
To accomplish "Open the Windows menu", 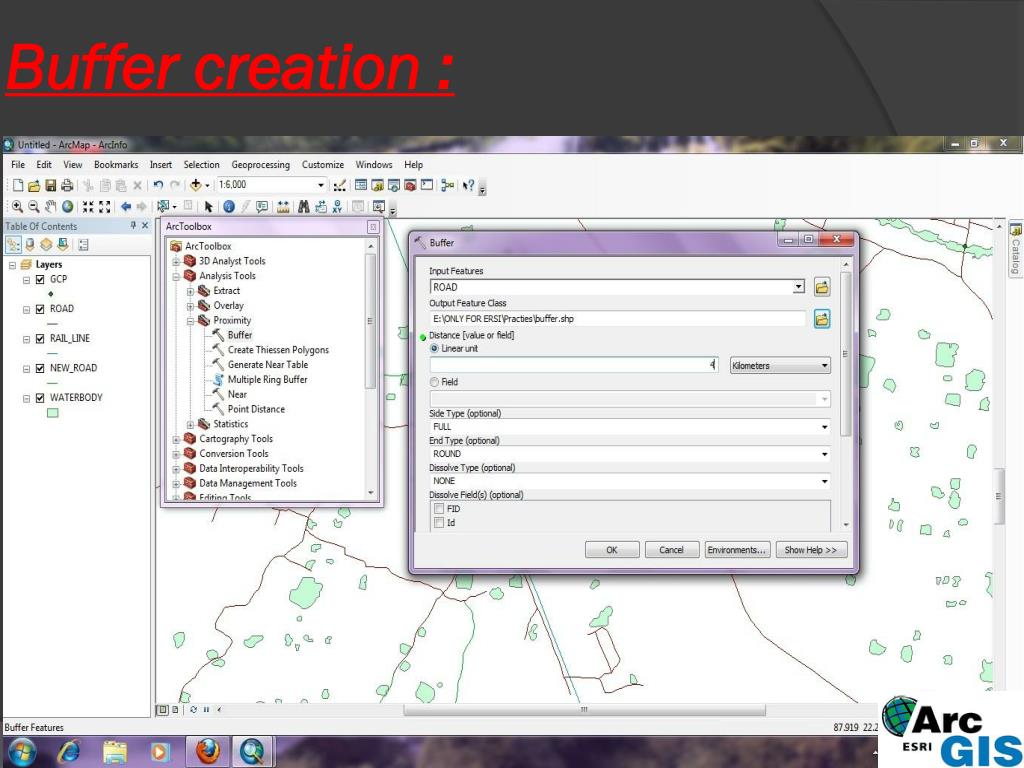I will point(374,165).
